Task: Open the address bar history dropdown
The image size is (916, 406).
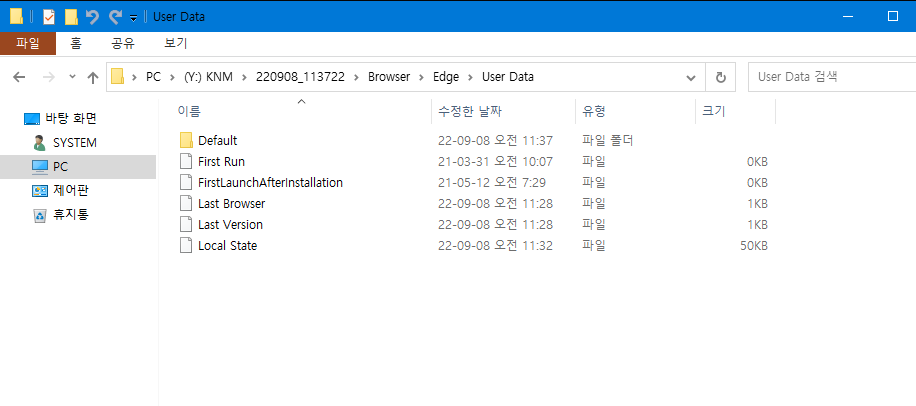Action: coord(691,77)
